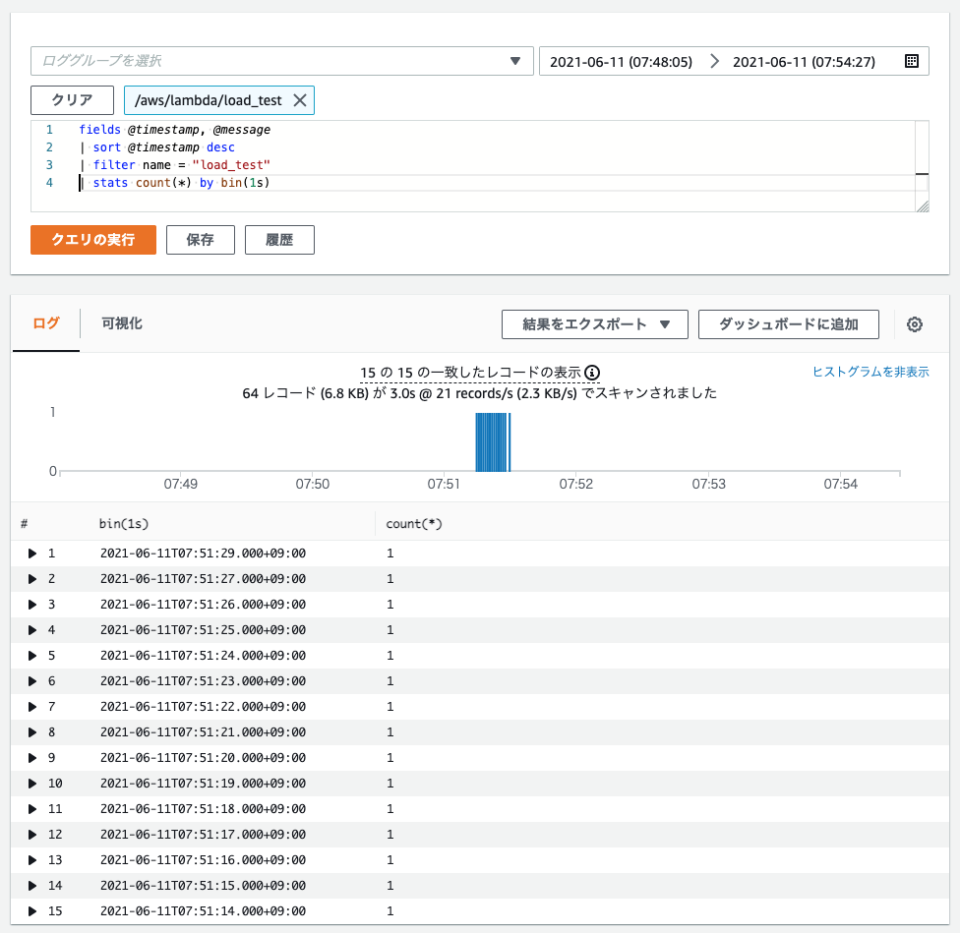Image resolution: width=960 pixels, height=933 pixels.
Task: Open the settings gear icon
Action: coord(914,324)
